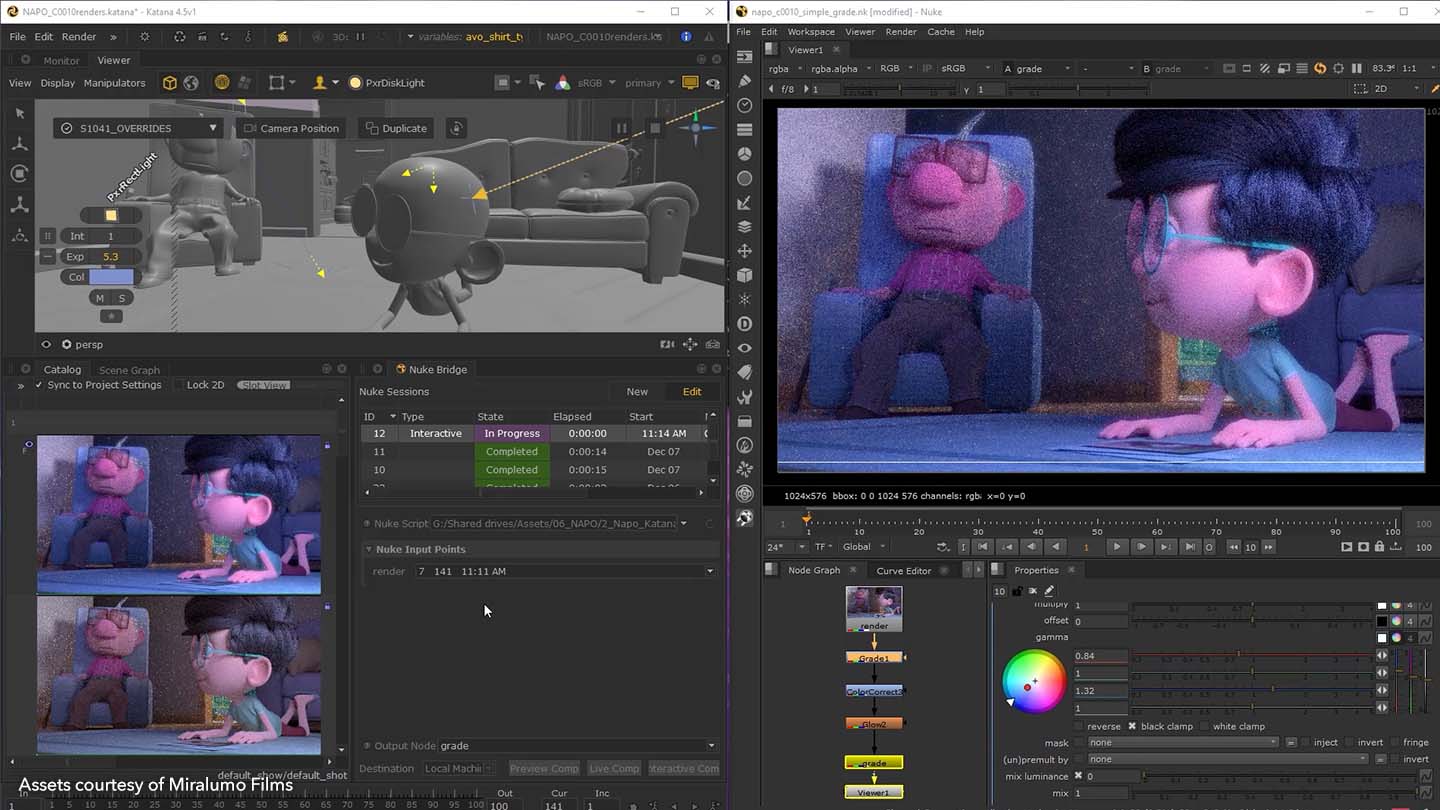
Task: Open the rgba channels dropdown in Nuke viewer
Action: (x=785, y=68)
